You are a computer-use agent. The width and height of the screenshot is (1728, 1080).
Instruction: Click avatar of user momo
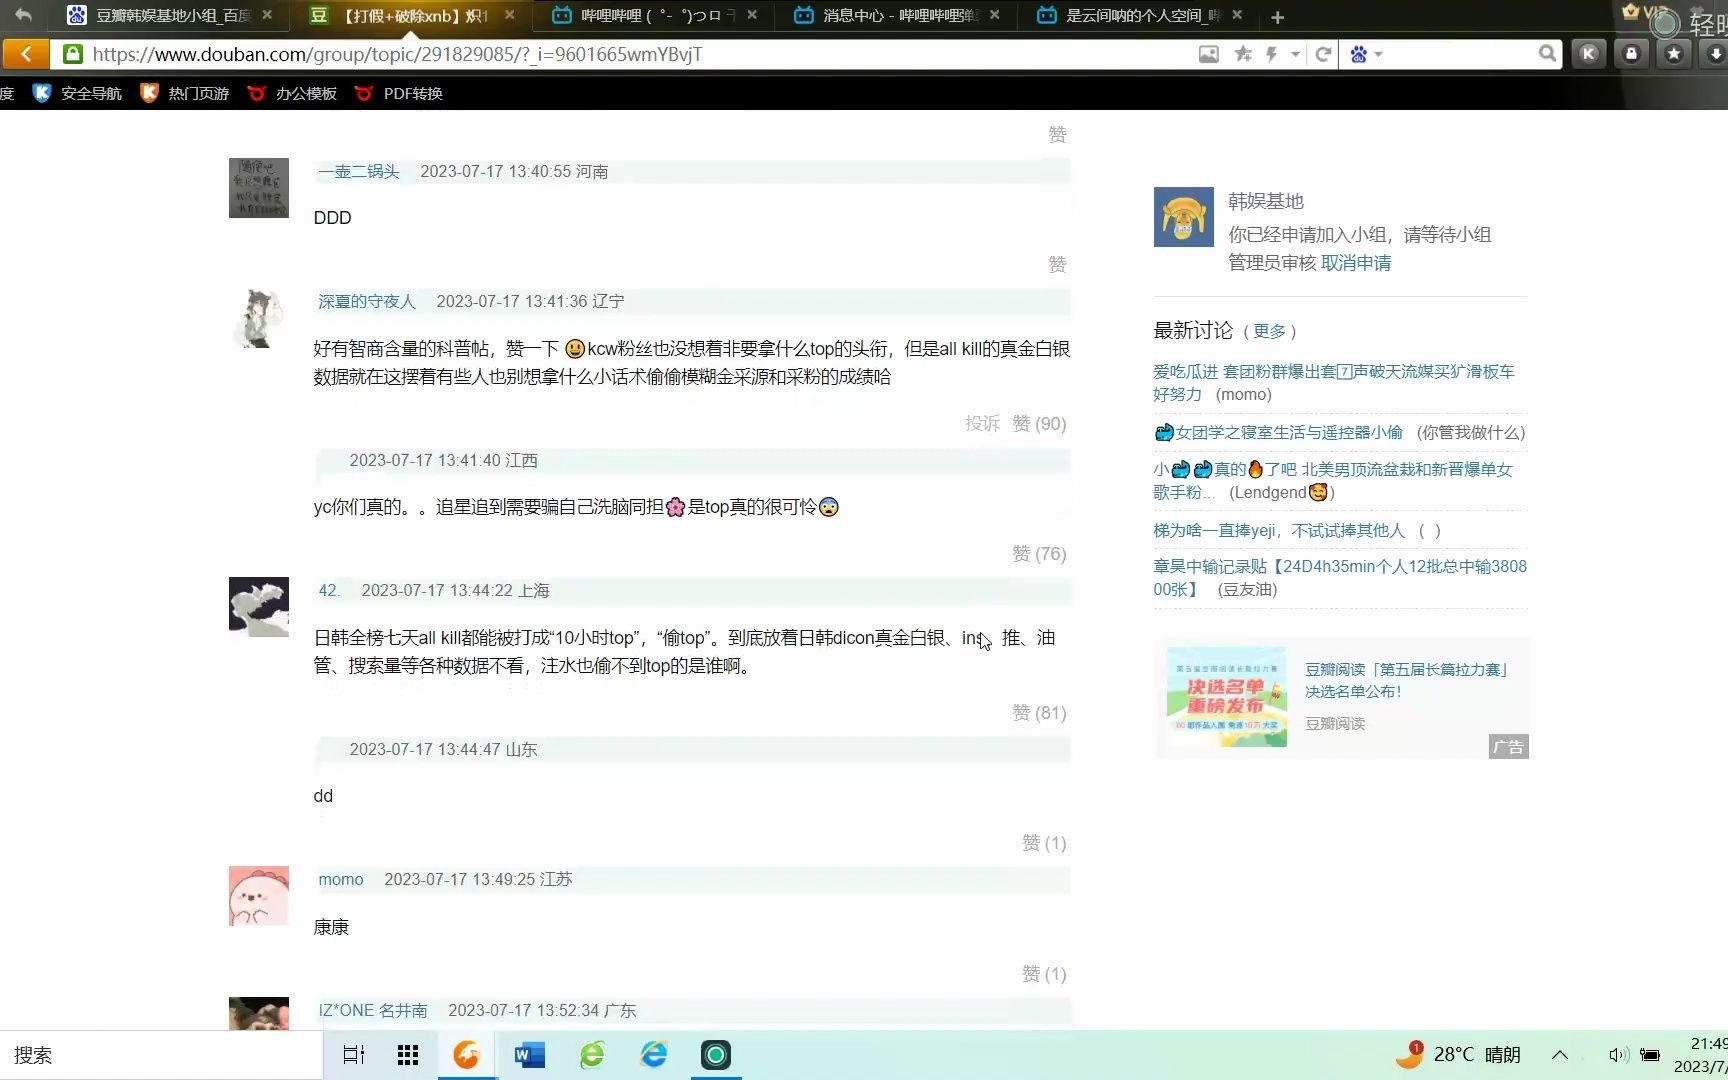(x=258, y=896)
